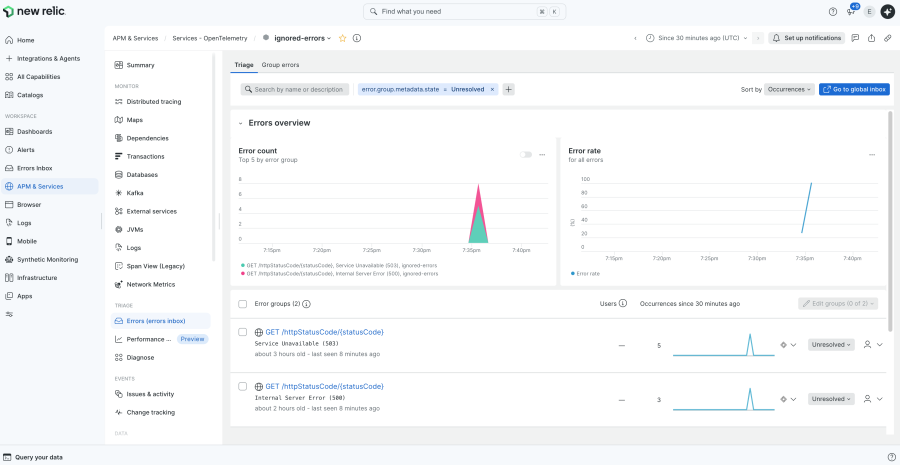Image resolution: width=900 pixels, height=465 pixels.
Task: Show info about Error groups count
Action: pos(307,304)
